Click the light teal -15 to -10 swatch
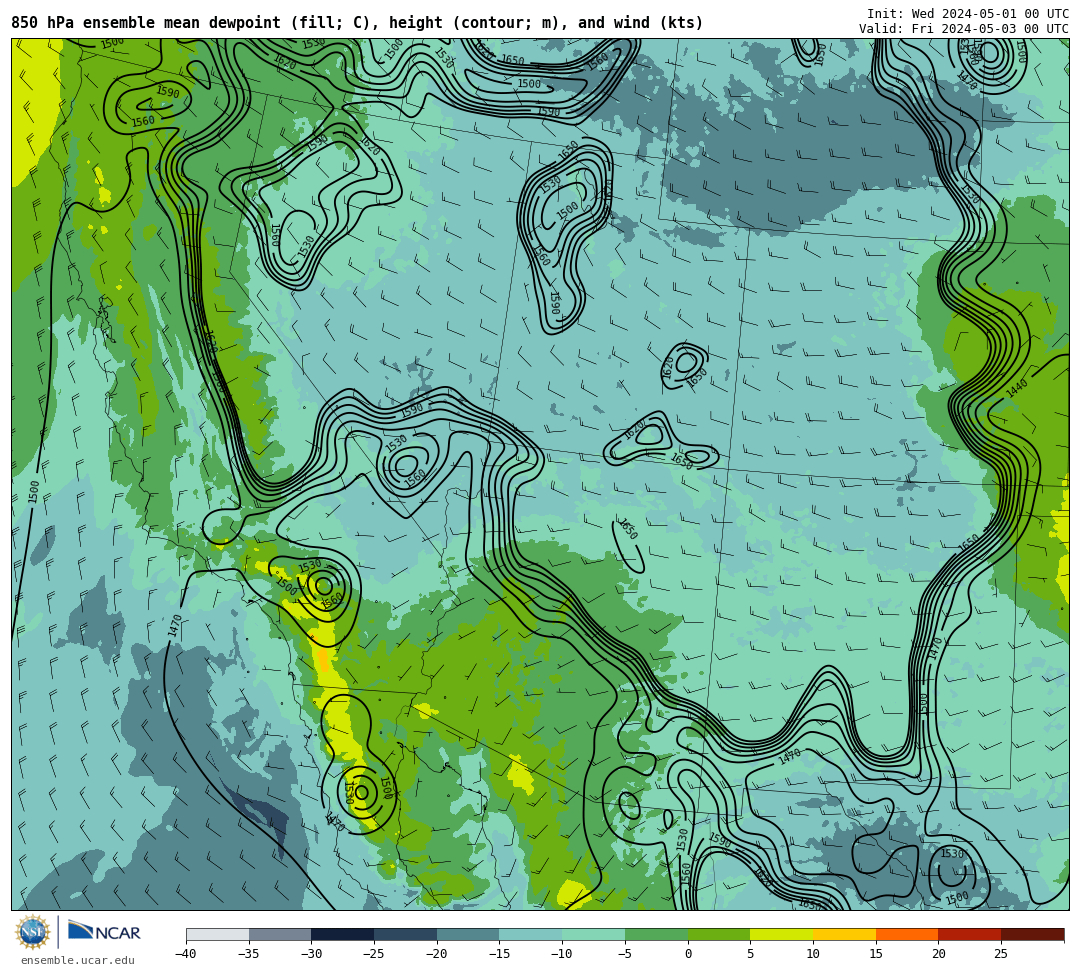This screenshot has width=1080, height=973. pos(531,934)
